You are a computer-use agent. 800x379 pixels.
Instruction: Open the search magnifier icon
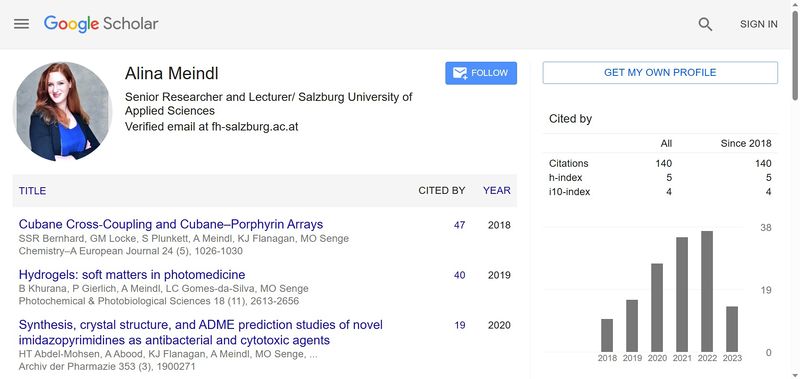pyautogui.click(x=705, y=24)
